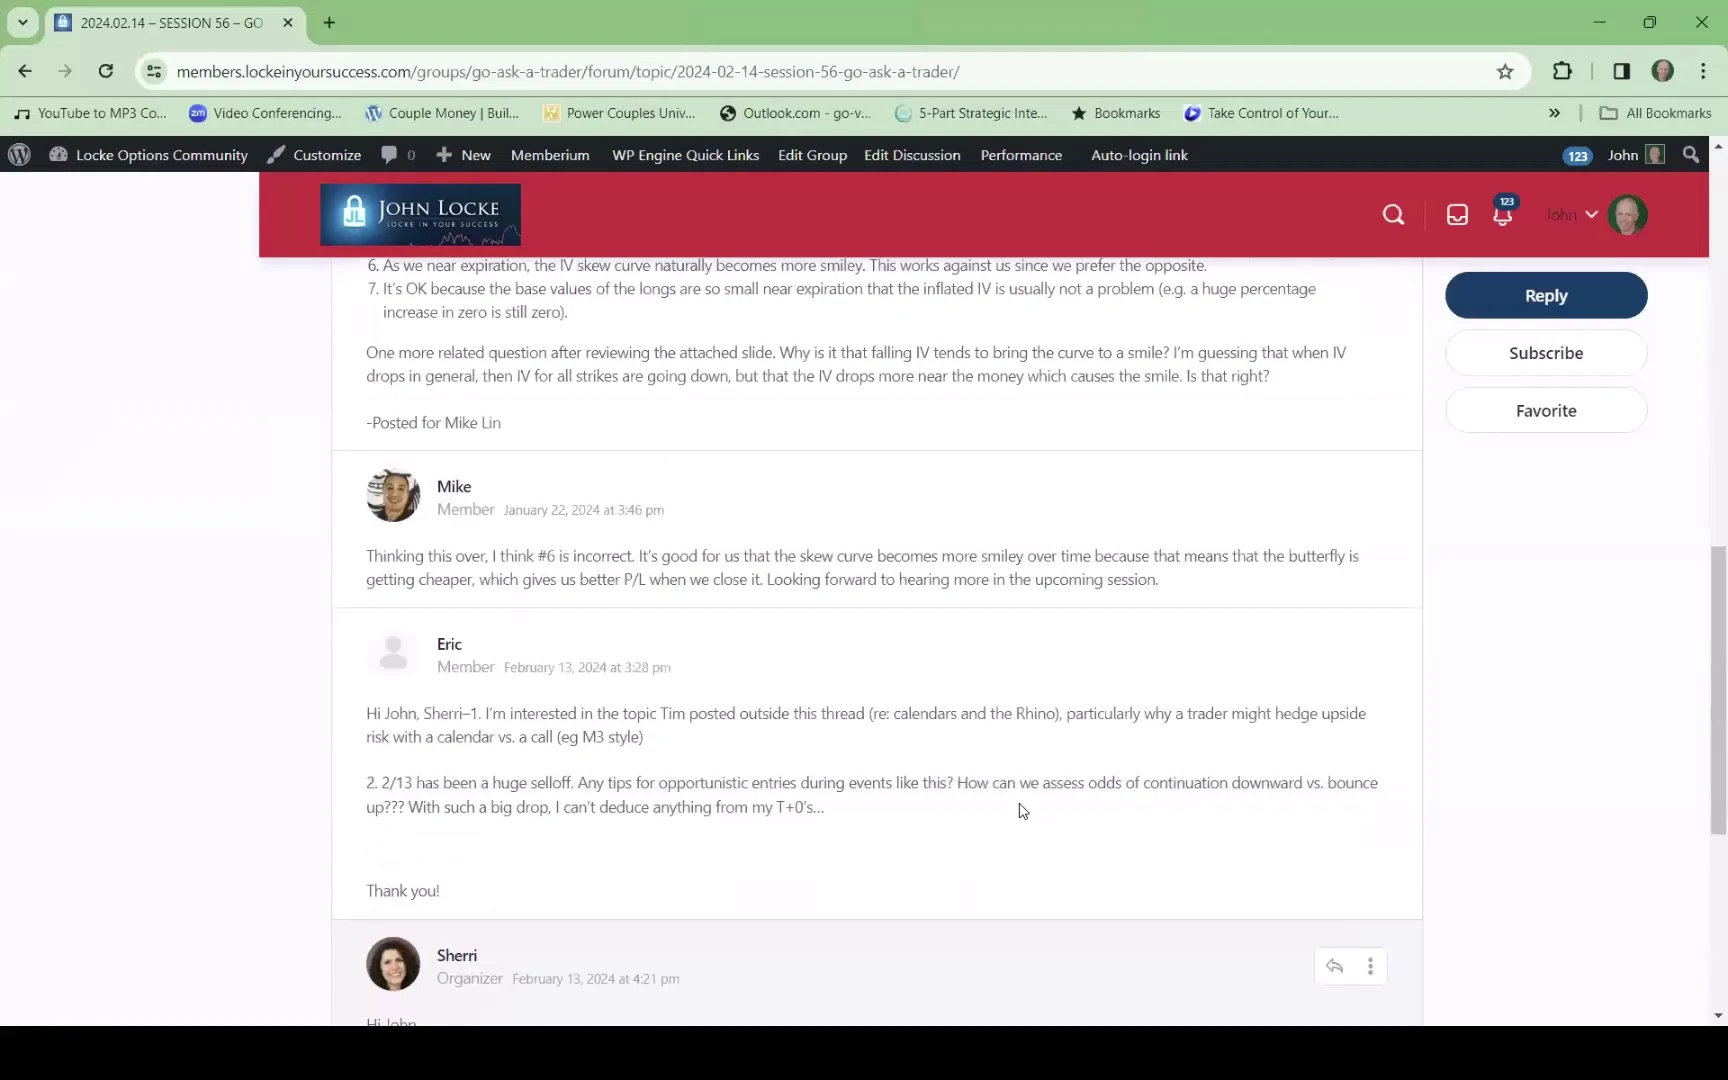Focus the browser address bar
The width and height of the screenshot is (1728, 1080).
[830, 71]
